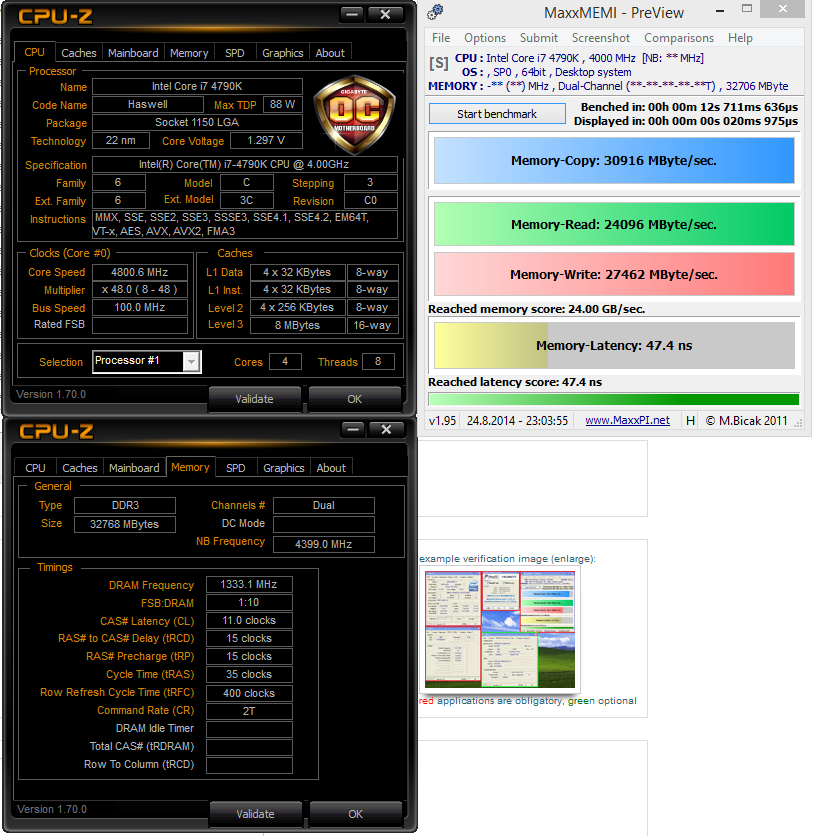Click the Command Rate value 2T

(249, 711)
